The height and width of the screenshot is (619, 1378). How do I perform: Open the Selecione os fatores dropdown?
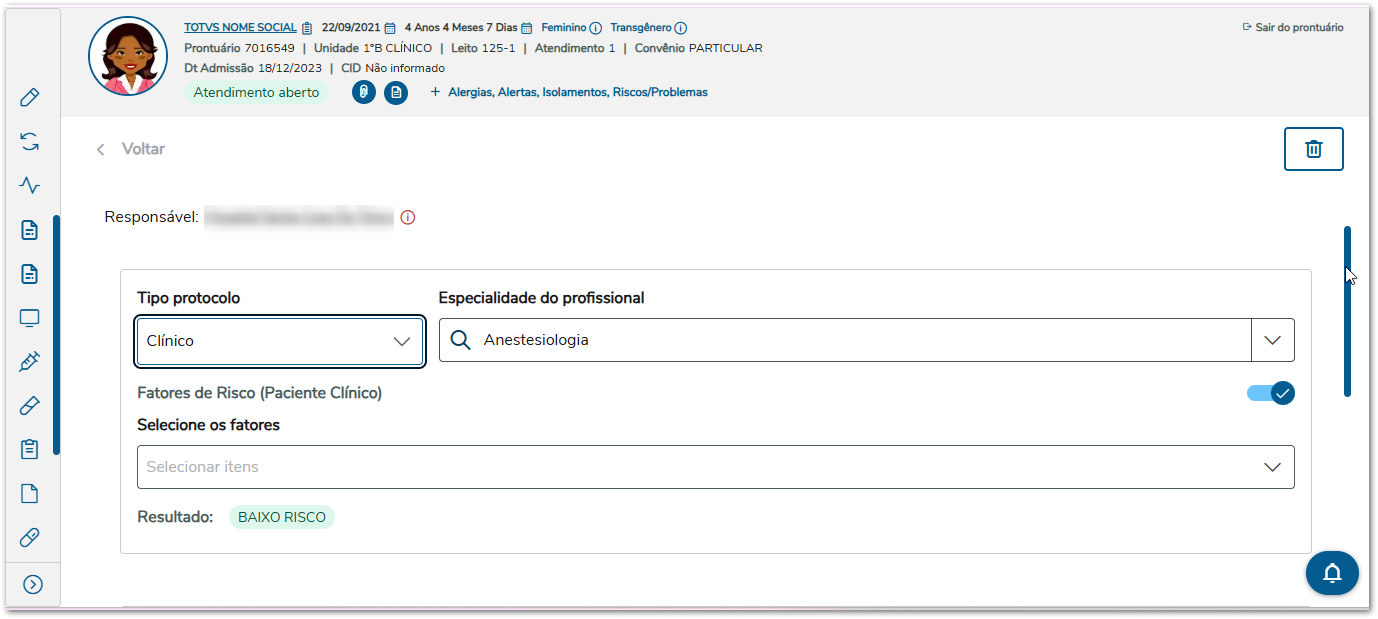coord(715,467)
